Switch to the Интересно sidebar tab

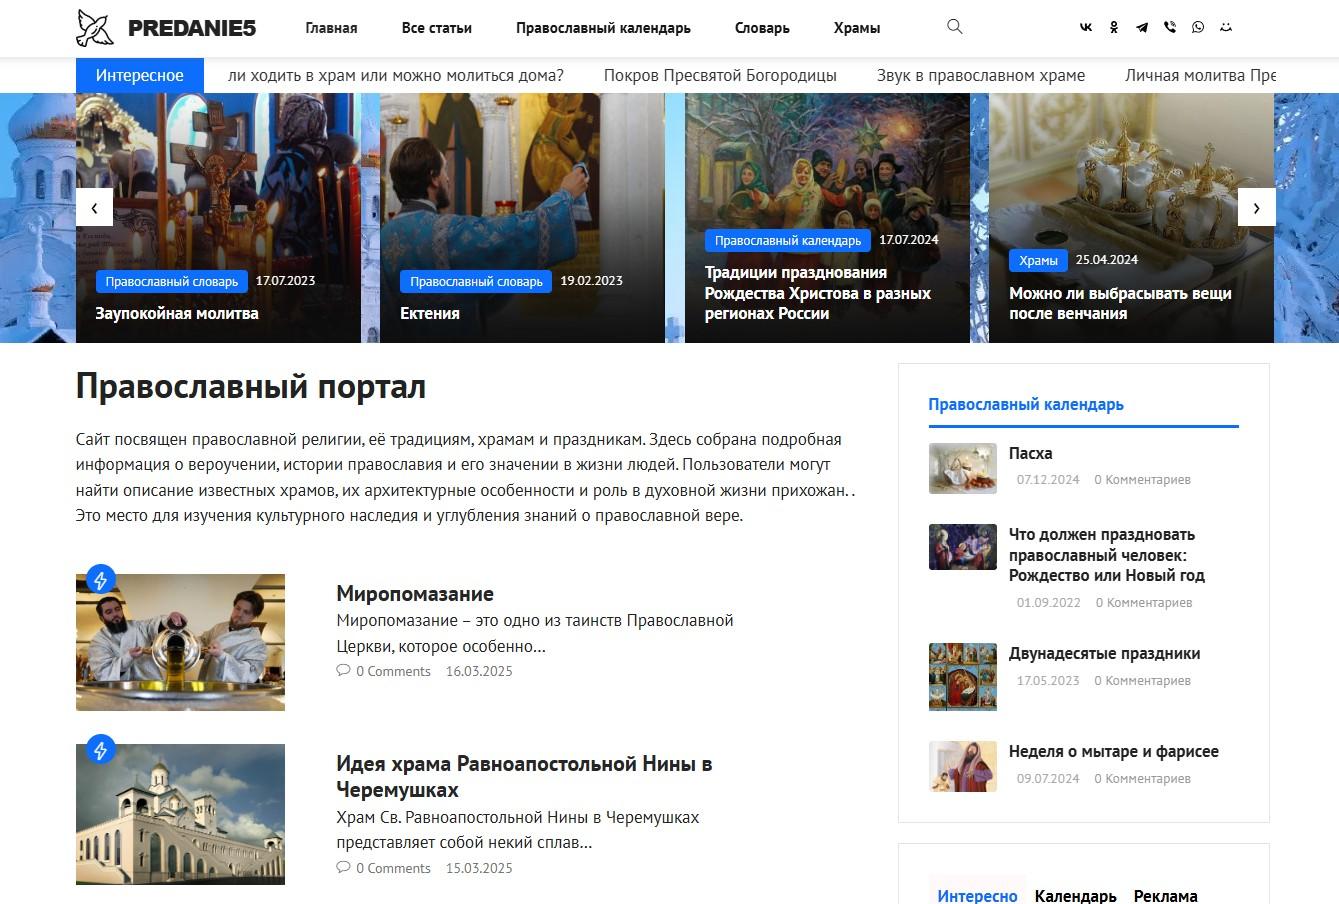pos(977,896)
